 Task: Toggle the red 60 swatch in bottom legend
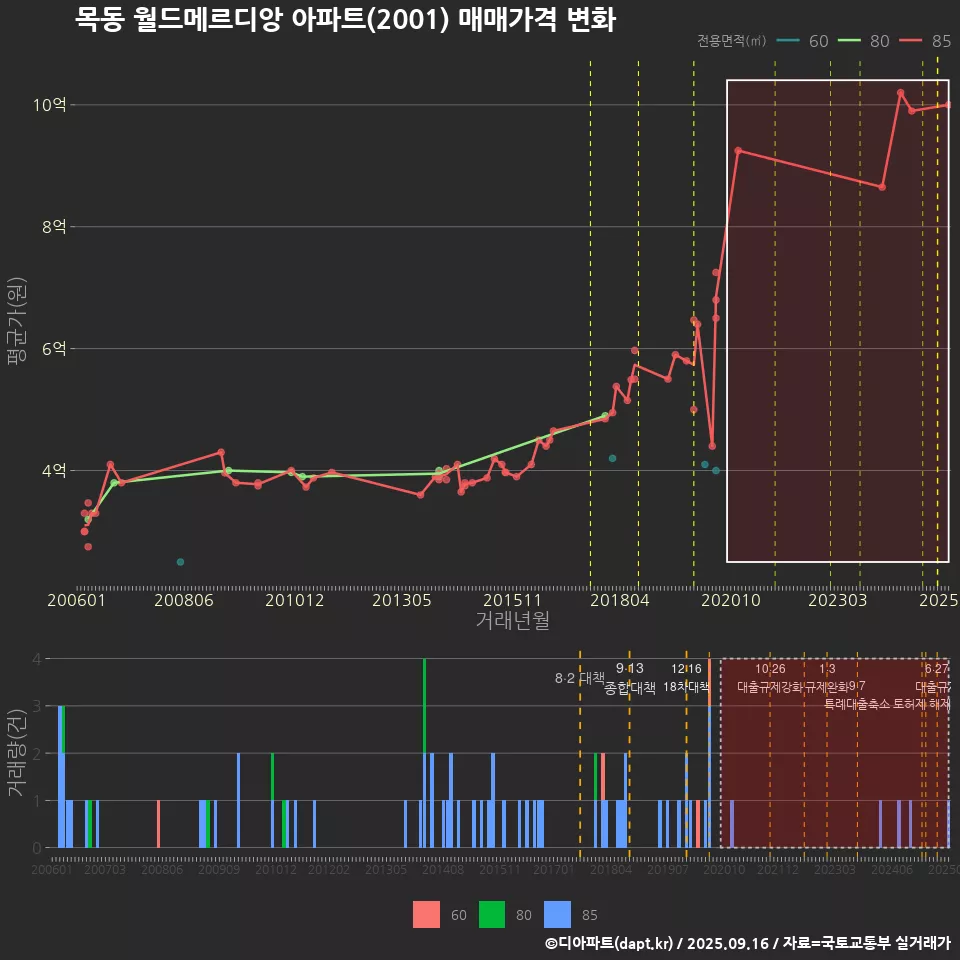coord(427,914)
